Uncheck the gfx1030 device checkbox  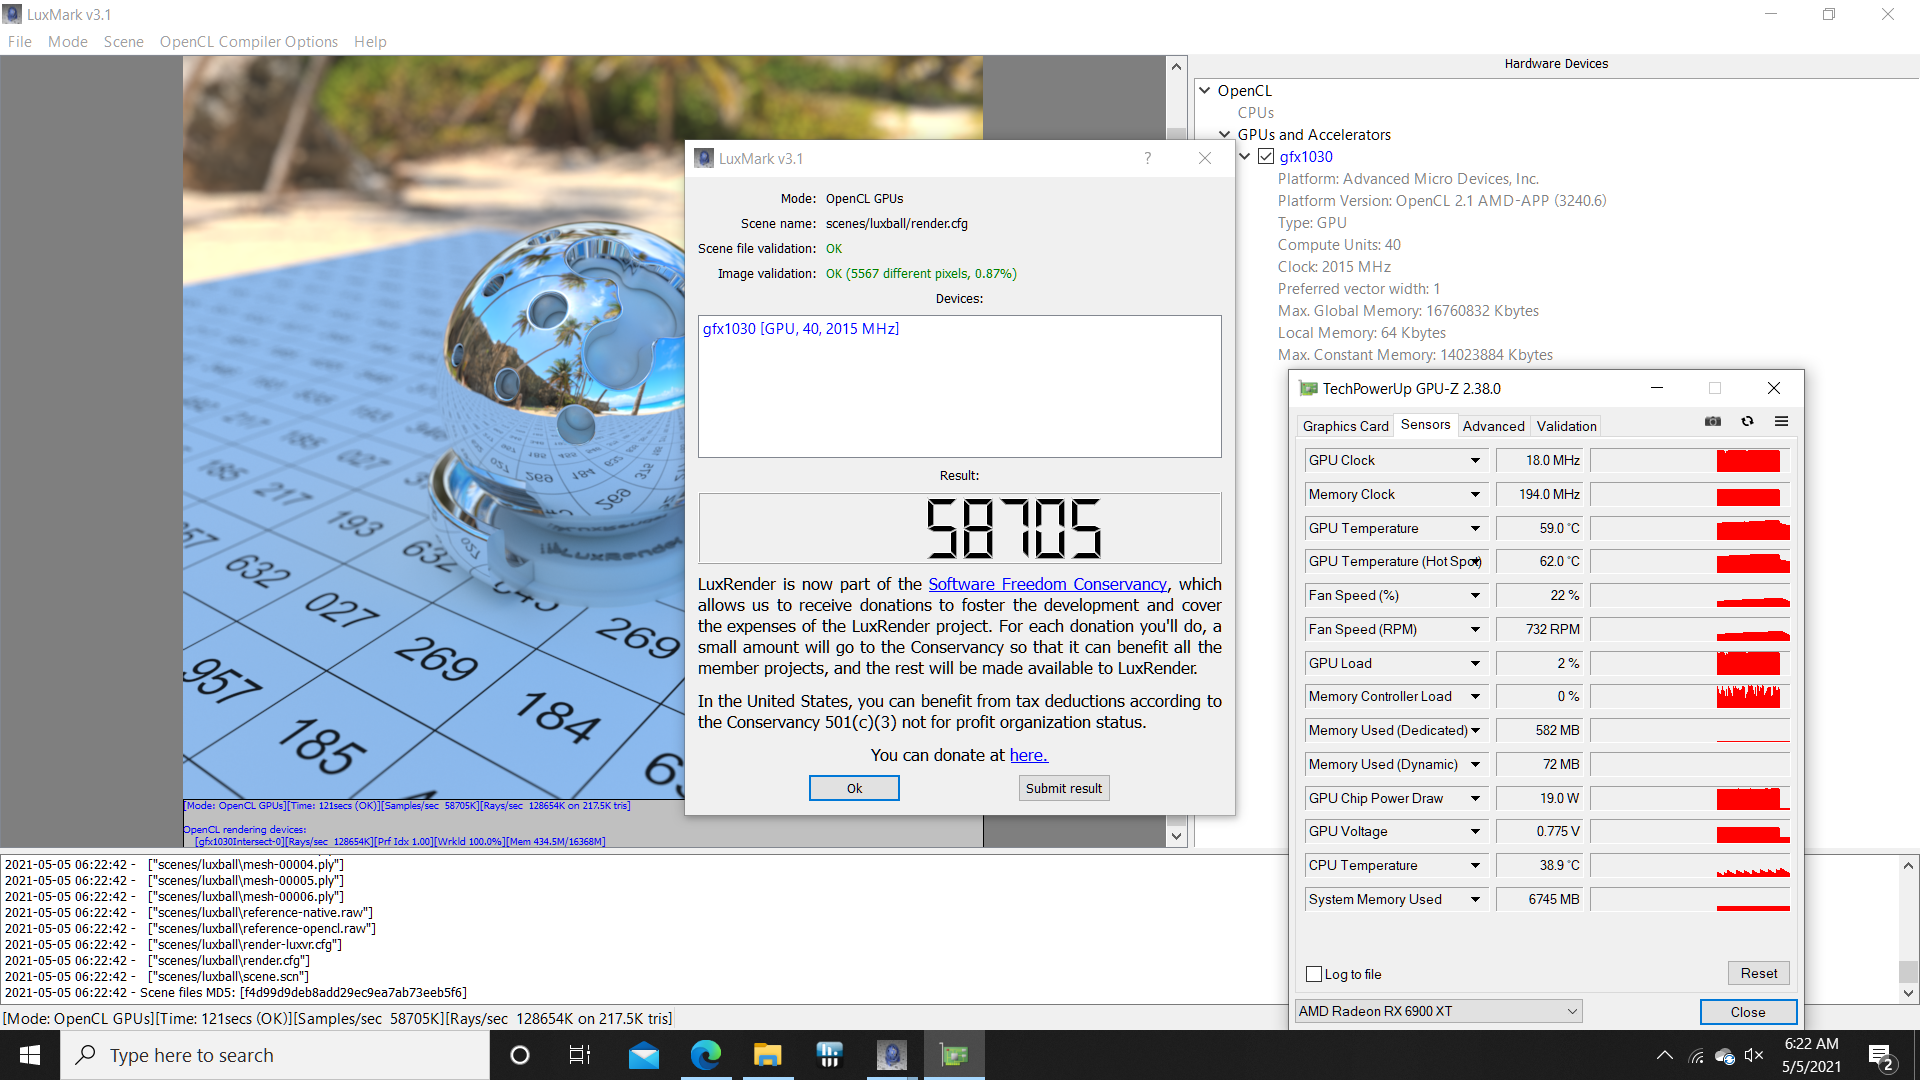click(1266, 157)
